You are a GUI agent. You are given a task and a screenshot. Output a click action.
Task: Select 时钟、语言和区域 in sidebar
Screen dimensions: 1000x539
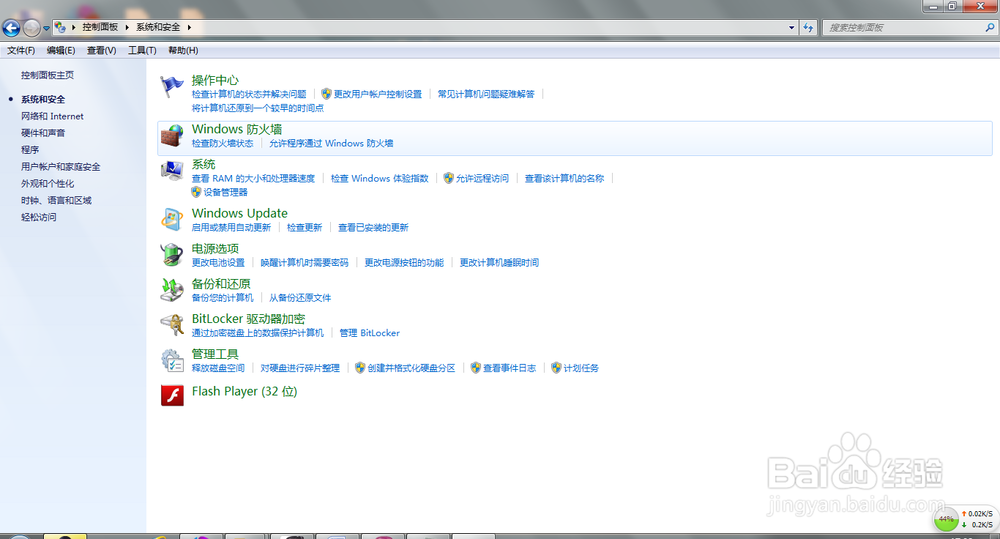(x=56, y=200)
